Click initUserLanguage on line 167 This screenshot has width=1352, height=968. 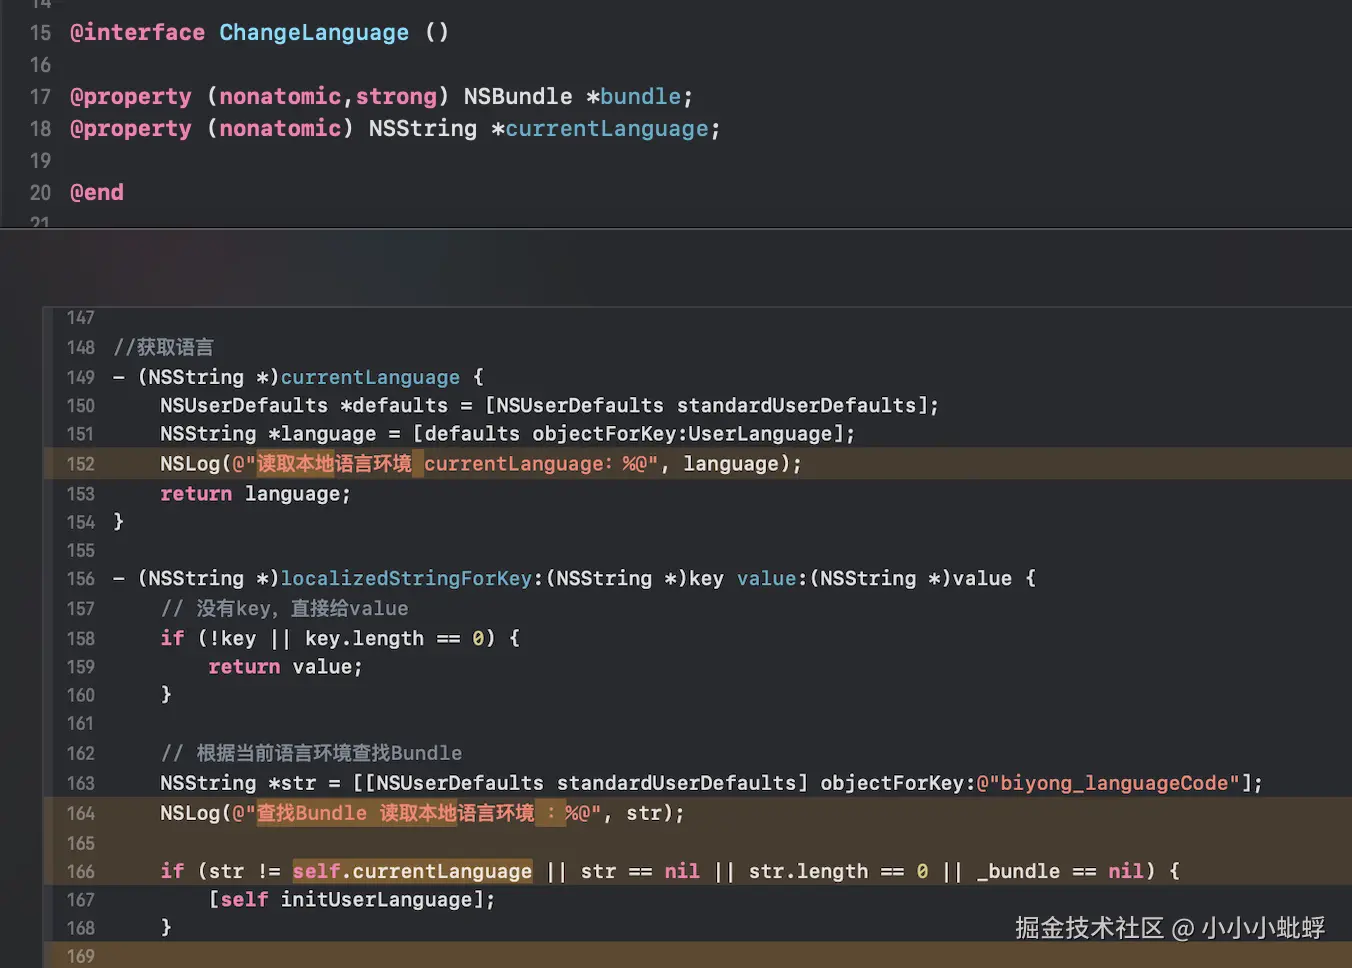tap(376, 900)
